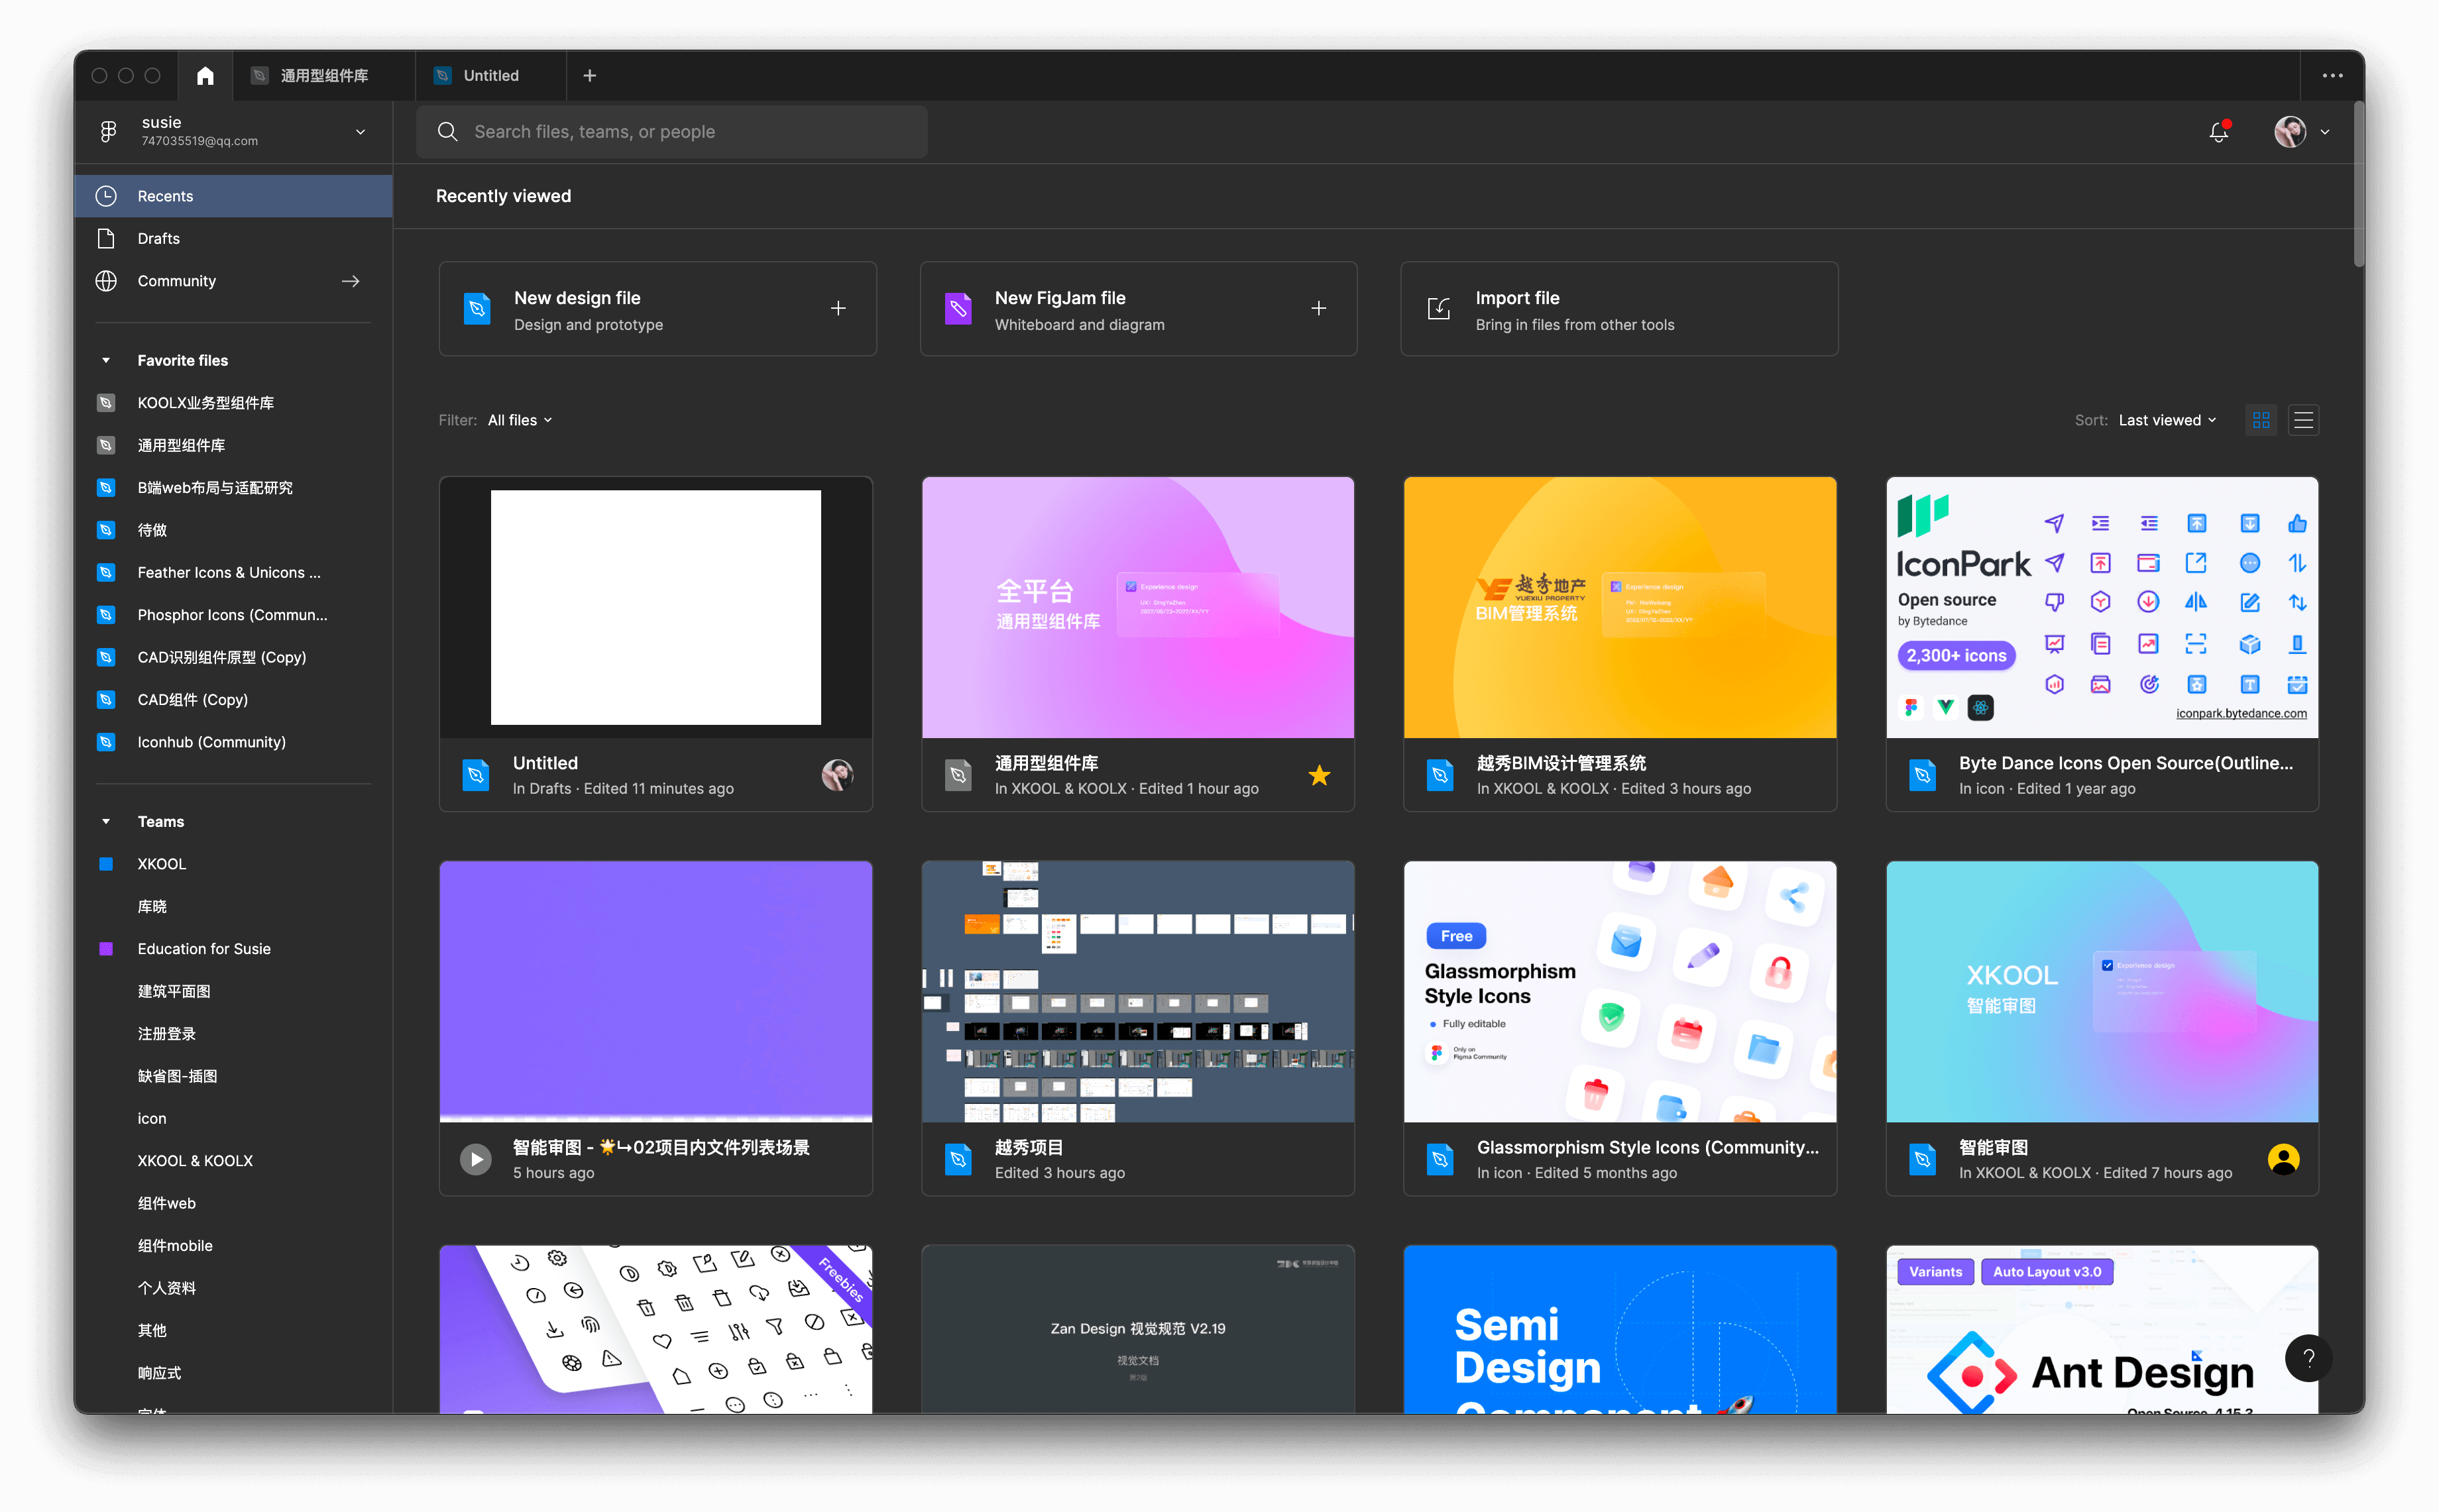Click plus icon on New FigJam file
Screen dimensions: 2439x1512
1318,309
